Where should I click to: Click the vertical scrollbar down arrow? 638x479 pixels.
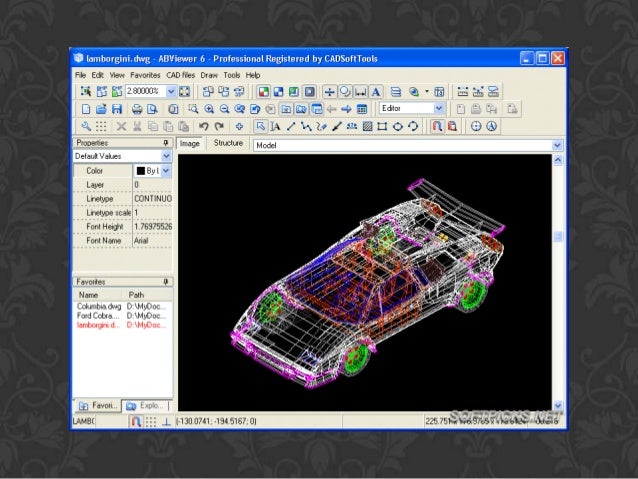(x=558, y=405)
